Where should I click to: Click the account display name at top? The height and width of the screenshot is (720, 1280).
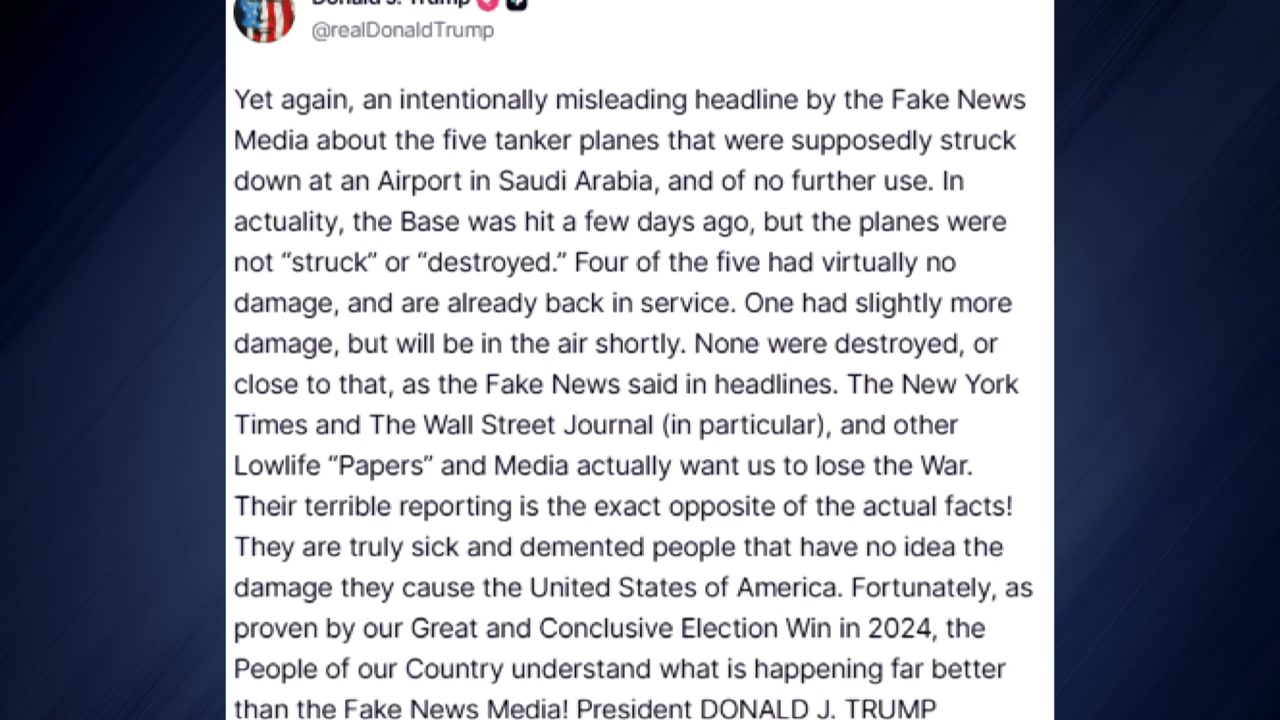[x=390, y=3]
